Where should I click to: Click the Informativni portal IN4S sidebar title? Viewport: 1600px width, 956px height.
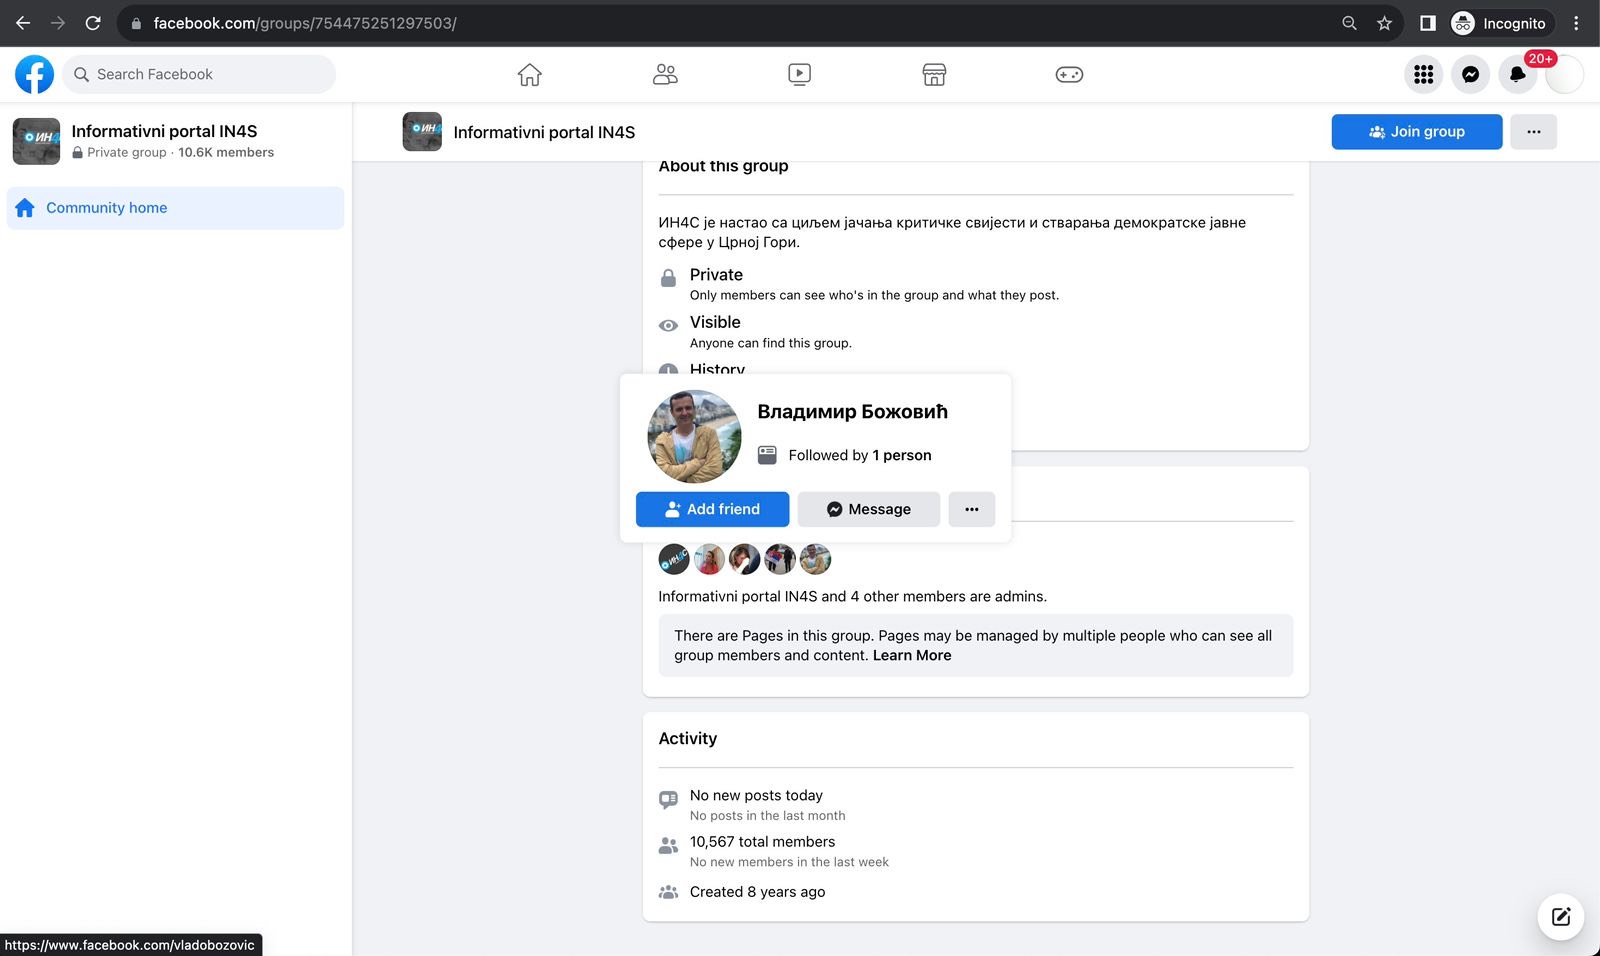click(x=164, y=131)
